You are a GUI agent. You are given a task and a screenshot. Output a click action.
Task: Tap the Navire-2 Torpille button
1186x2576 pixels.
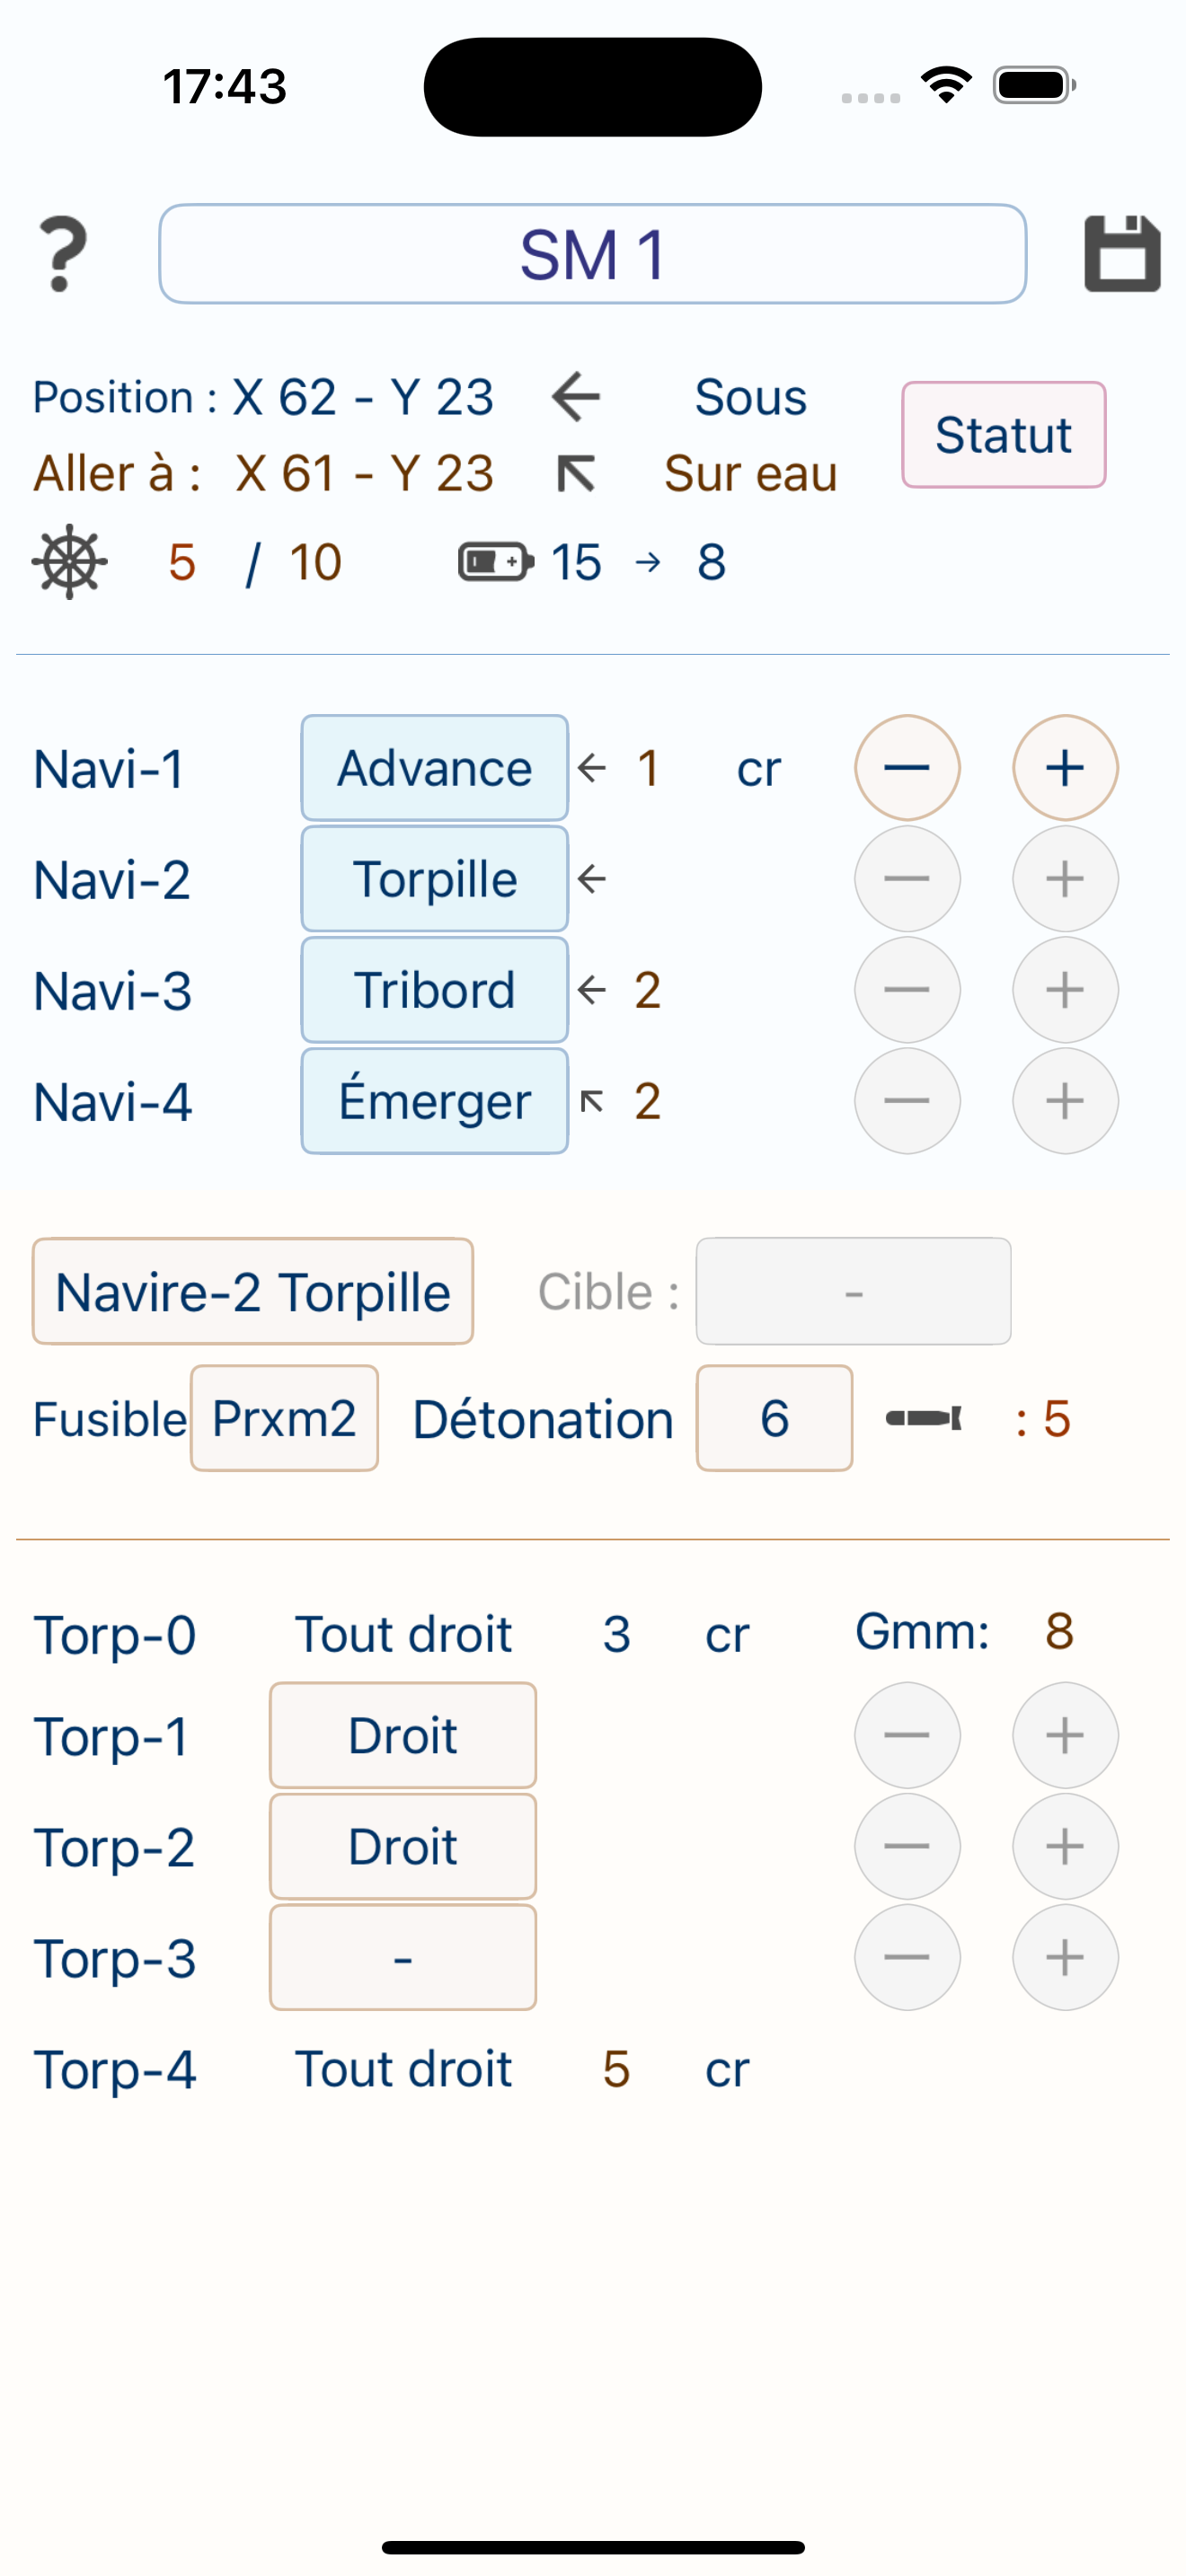click(x=253, y=1291)
